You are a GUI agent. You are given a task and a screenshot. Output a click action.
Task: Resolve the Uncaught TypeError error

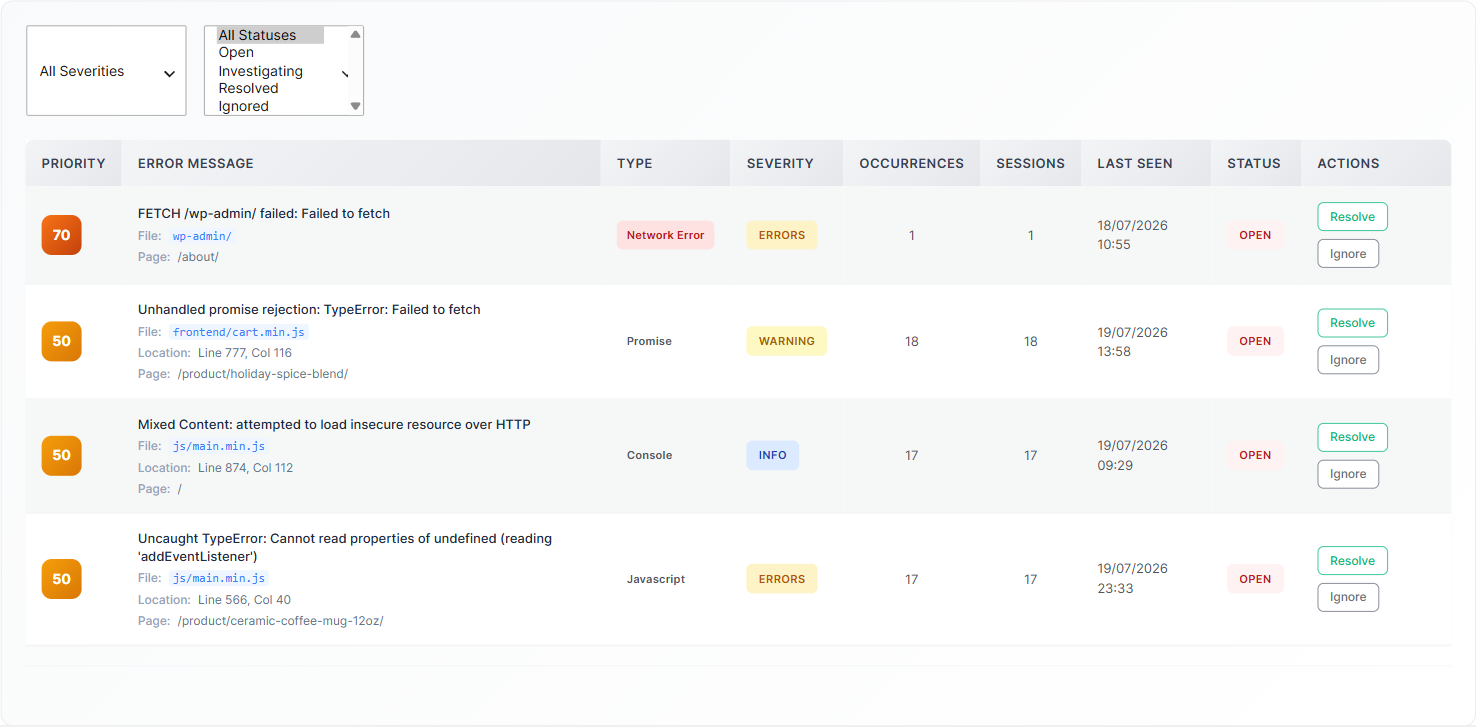tap(1352, 561)
